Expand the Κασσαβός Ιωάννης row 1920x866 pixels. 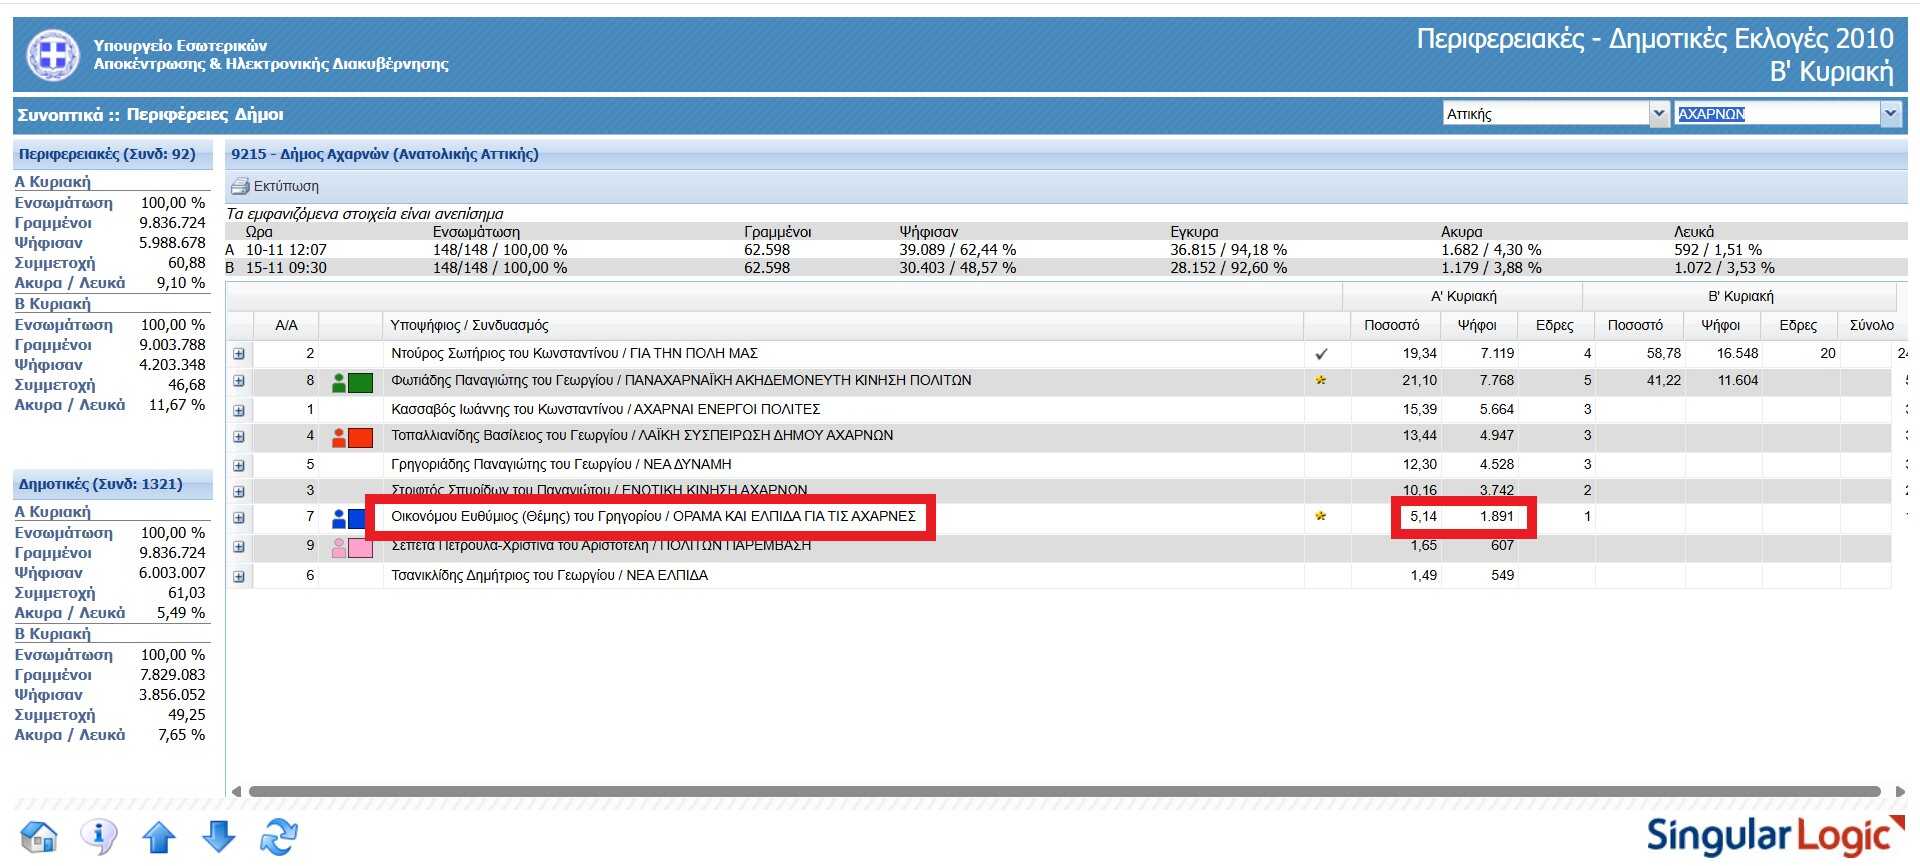[239, 410]
